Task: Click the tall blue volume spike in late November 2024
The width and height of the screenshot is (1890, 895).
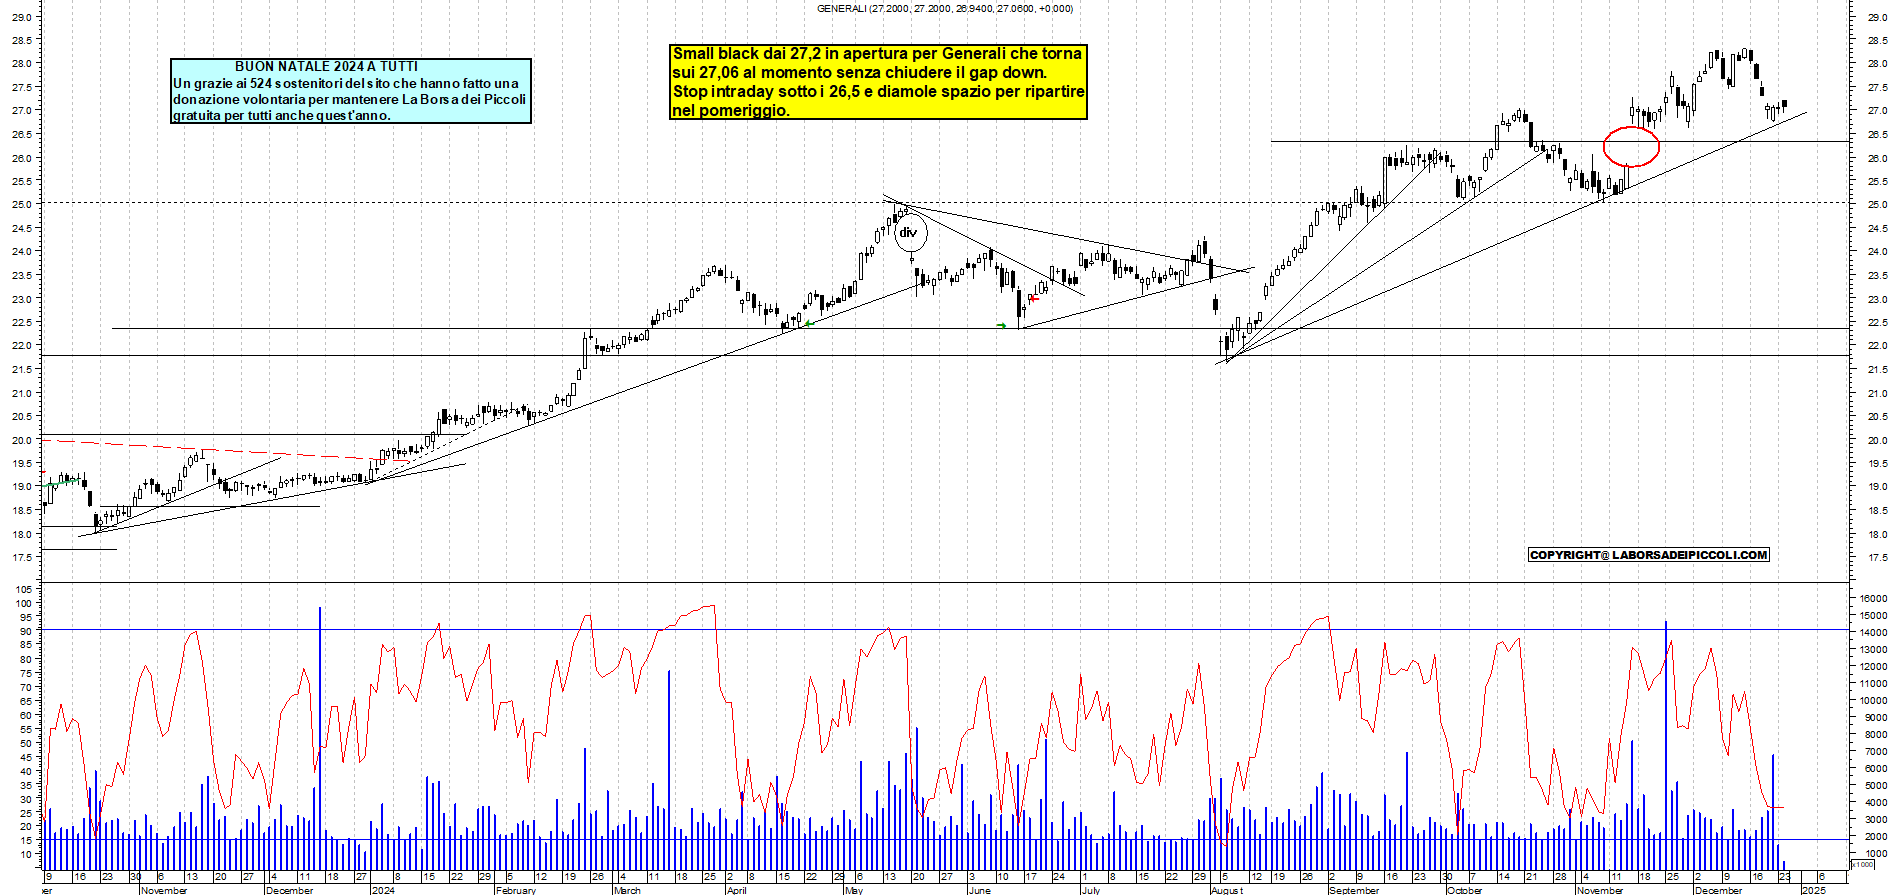Action: (x=1666, y=745)
